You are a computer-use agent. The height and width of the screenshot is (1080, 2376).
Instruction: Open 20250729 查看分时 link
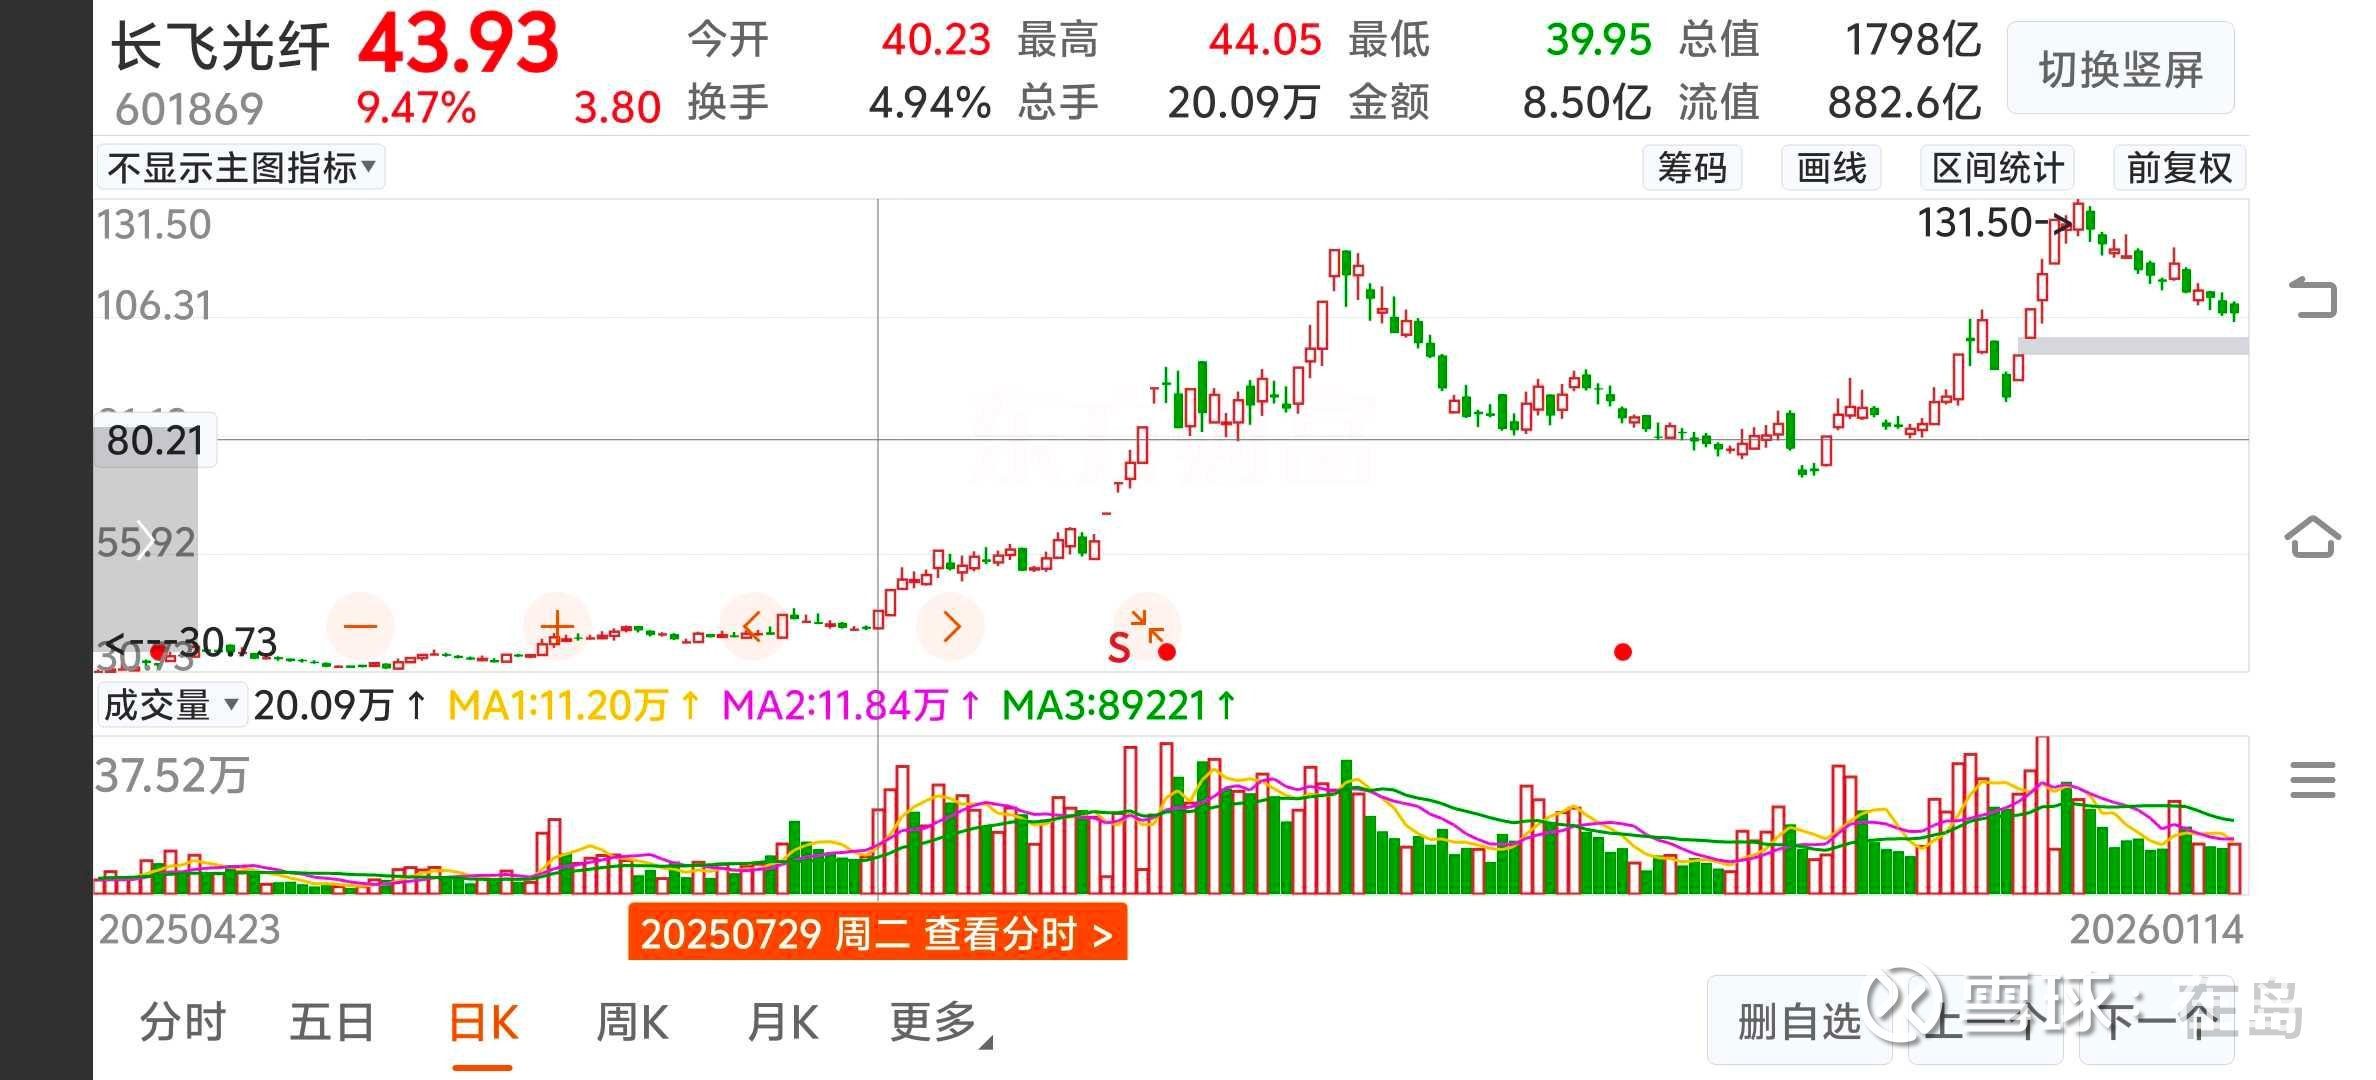[x=877, y=933]
